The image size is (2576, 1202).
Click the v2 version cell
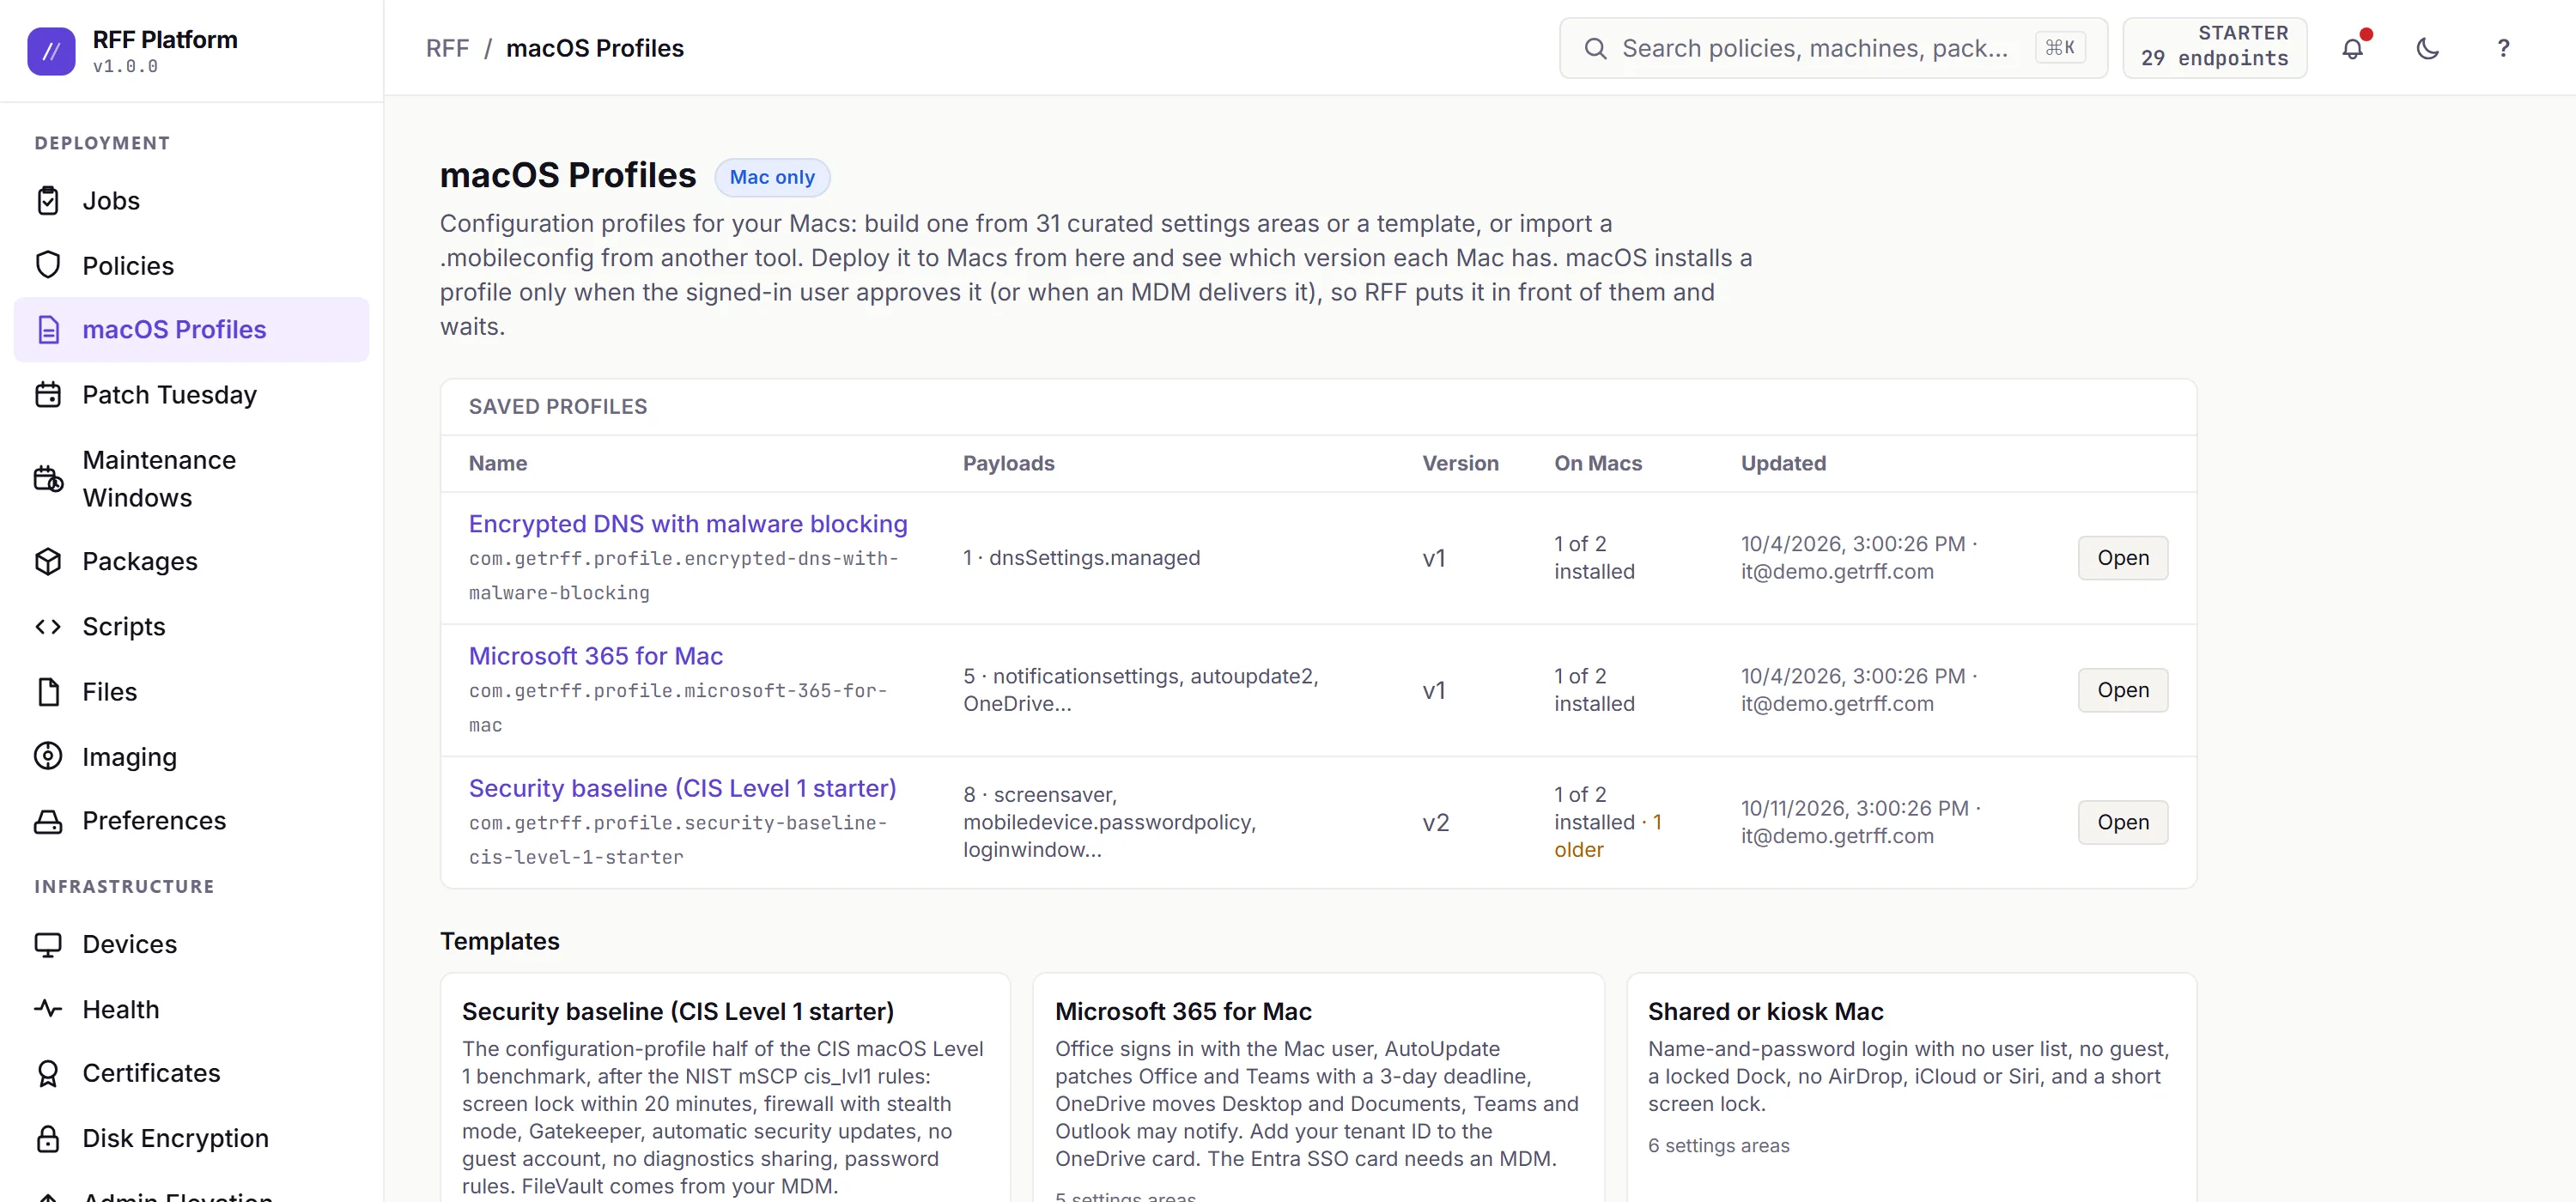(x=1435, y=822)
